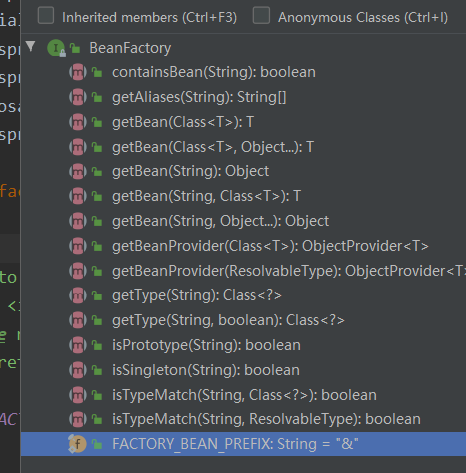Select FACTORY_BEAN_PREFIX: String = "&"
This screenshot has height=473, width=466.
tap(235, 444)
